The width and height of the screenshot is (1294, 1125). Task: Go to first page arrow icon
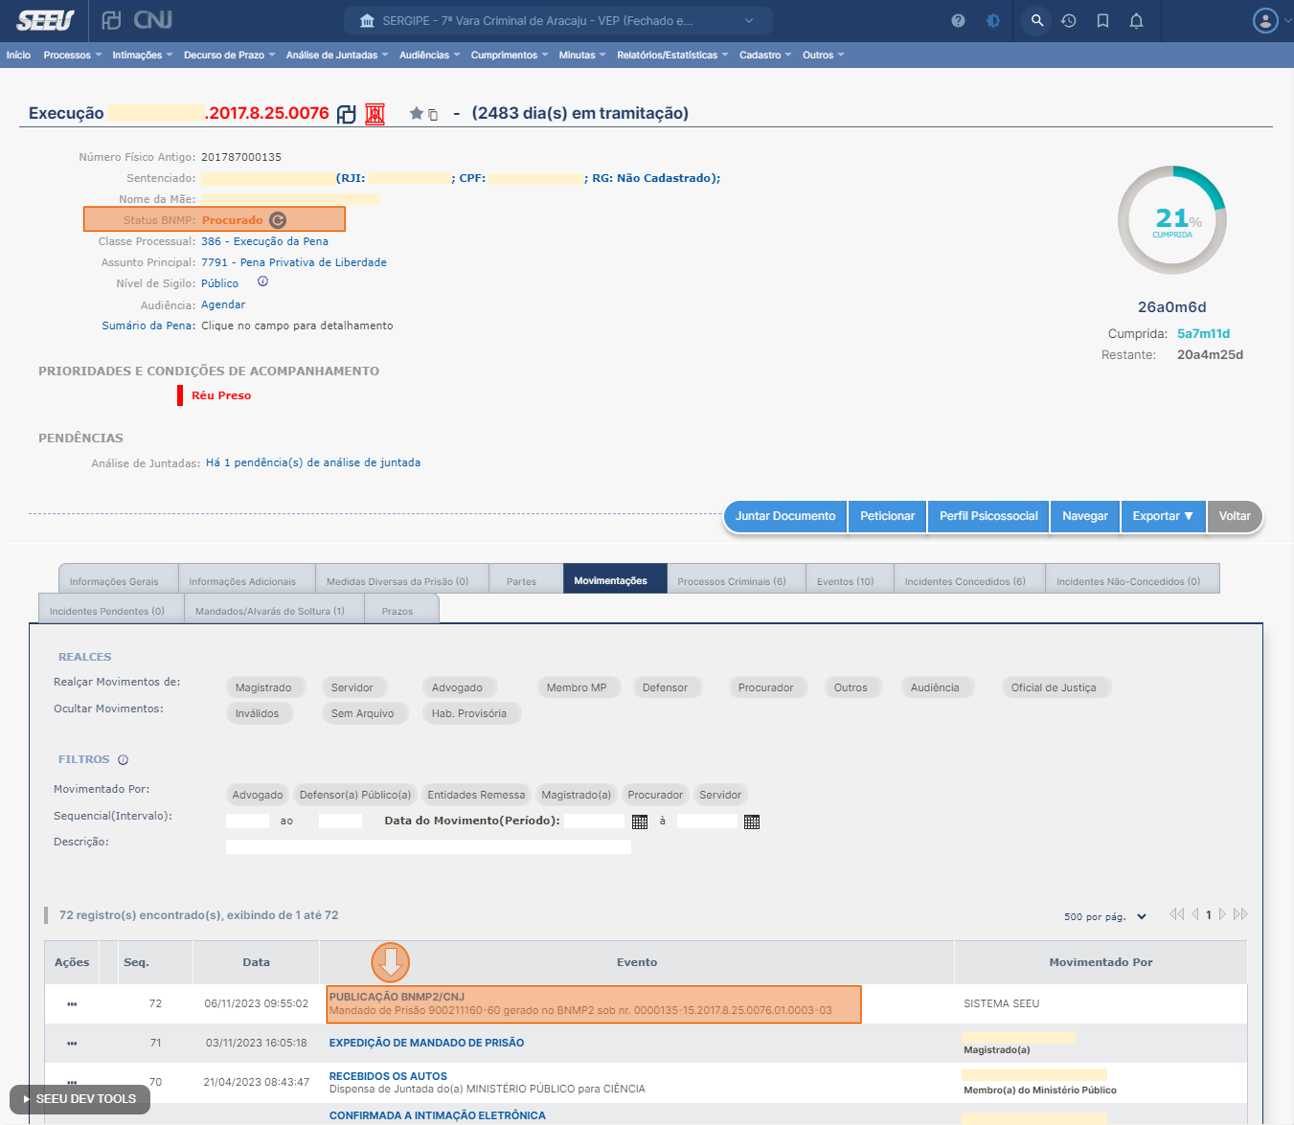tap(1177, 914)
